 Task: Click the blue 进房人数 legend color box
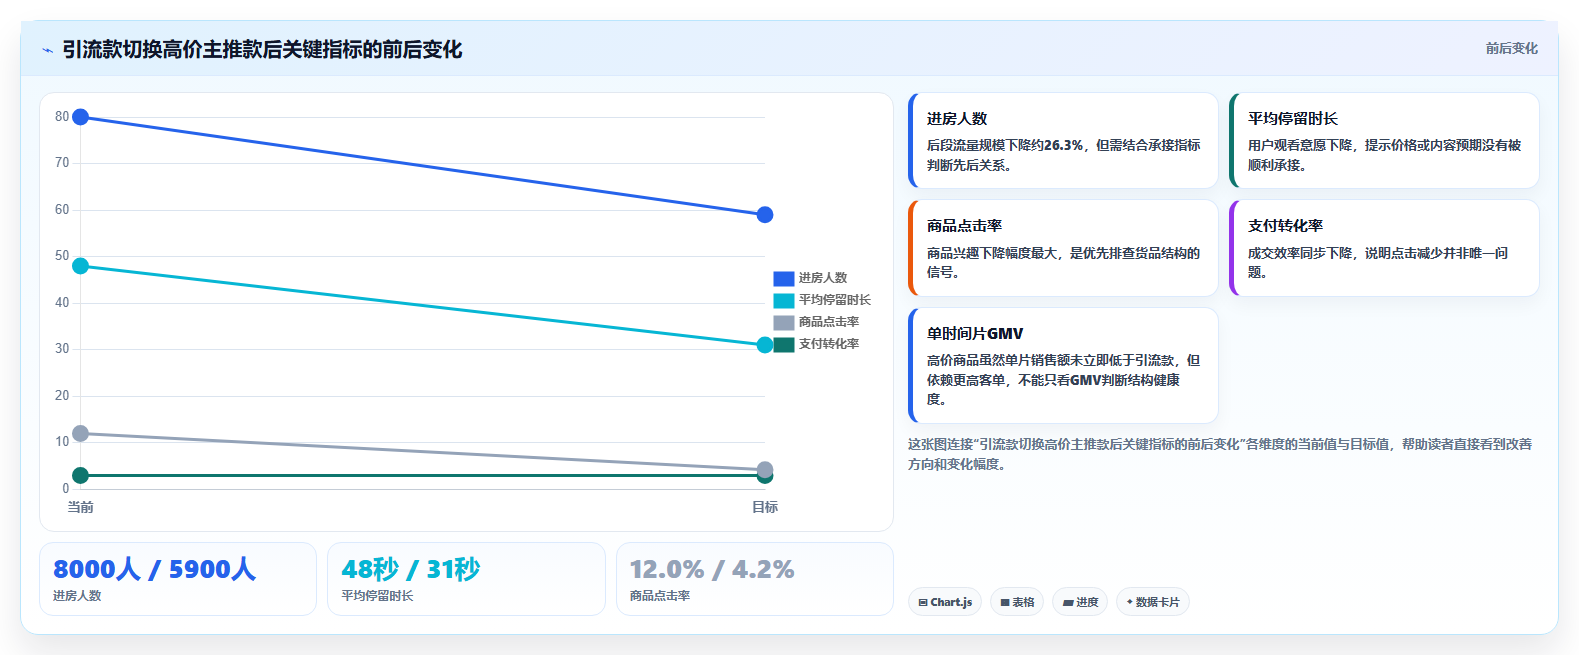(x=784, y=278)
